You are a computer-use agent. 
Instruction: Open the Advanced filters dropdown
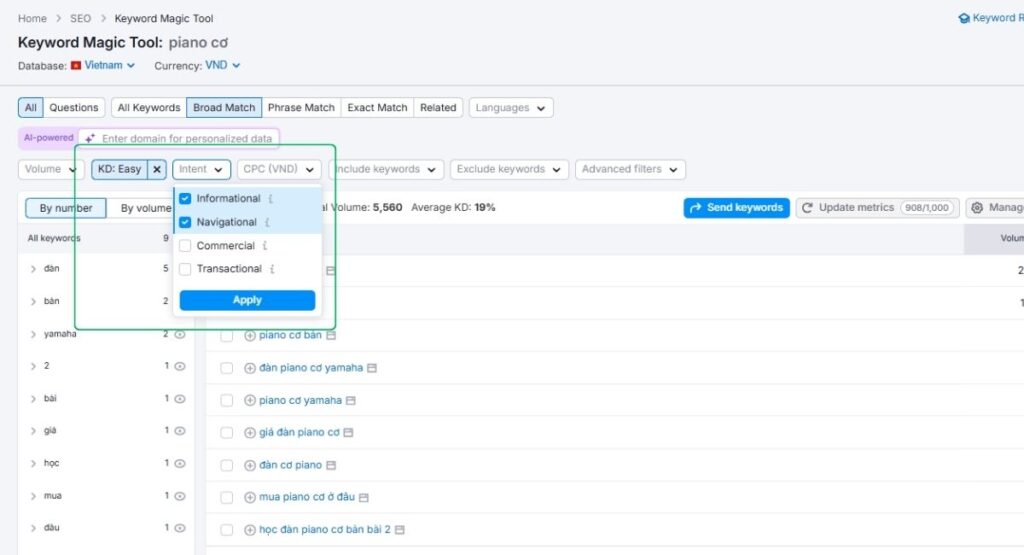pos(630,169)
